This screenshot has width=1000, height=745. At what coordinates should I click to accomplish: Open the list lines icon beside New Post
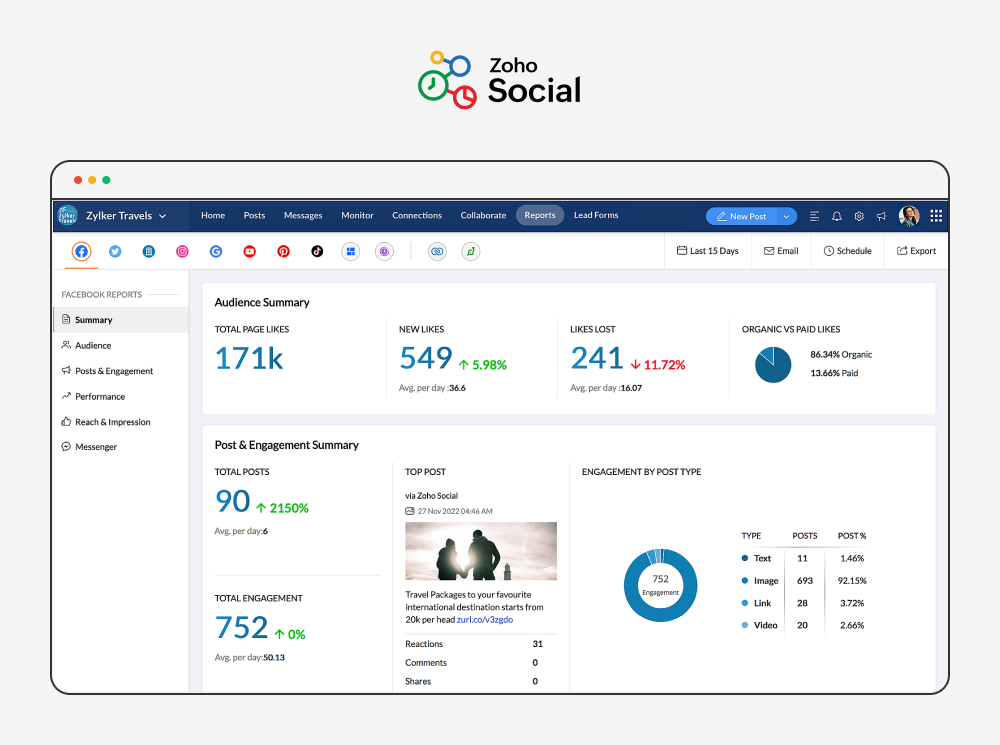point(814,216)
